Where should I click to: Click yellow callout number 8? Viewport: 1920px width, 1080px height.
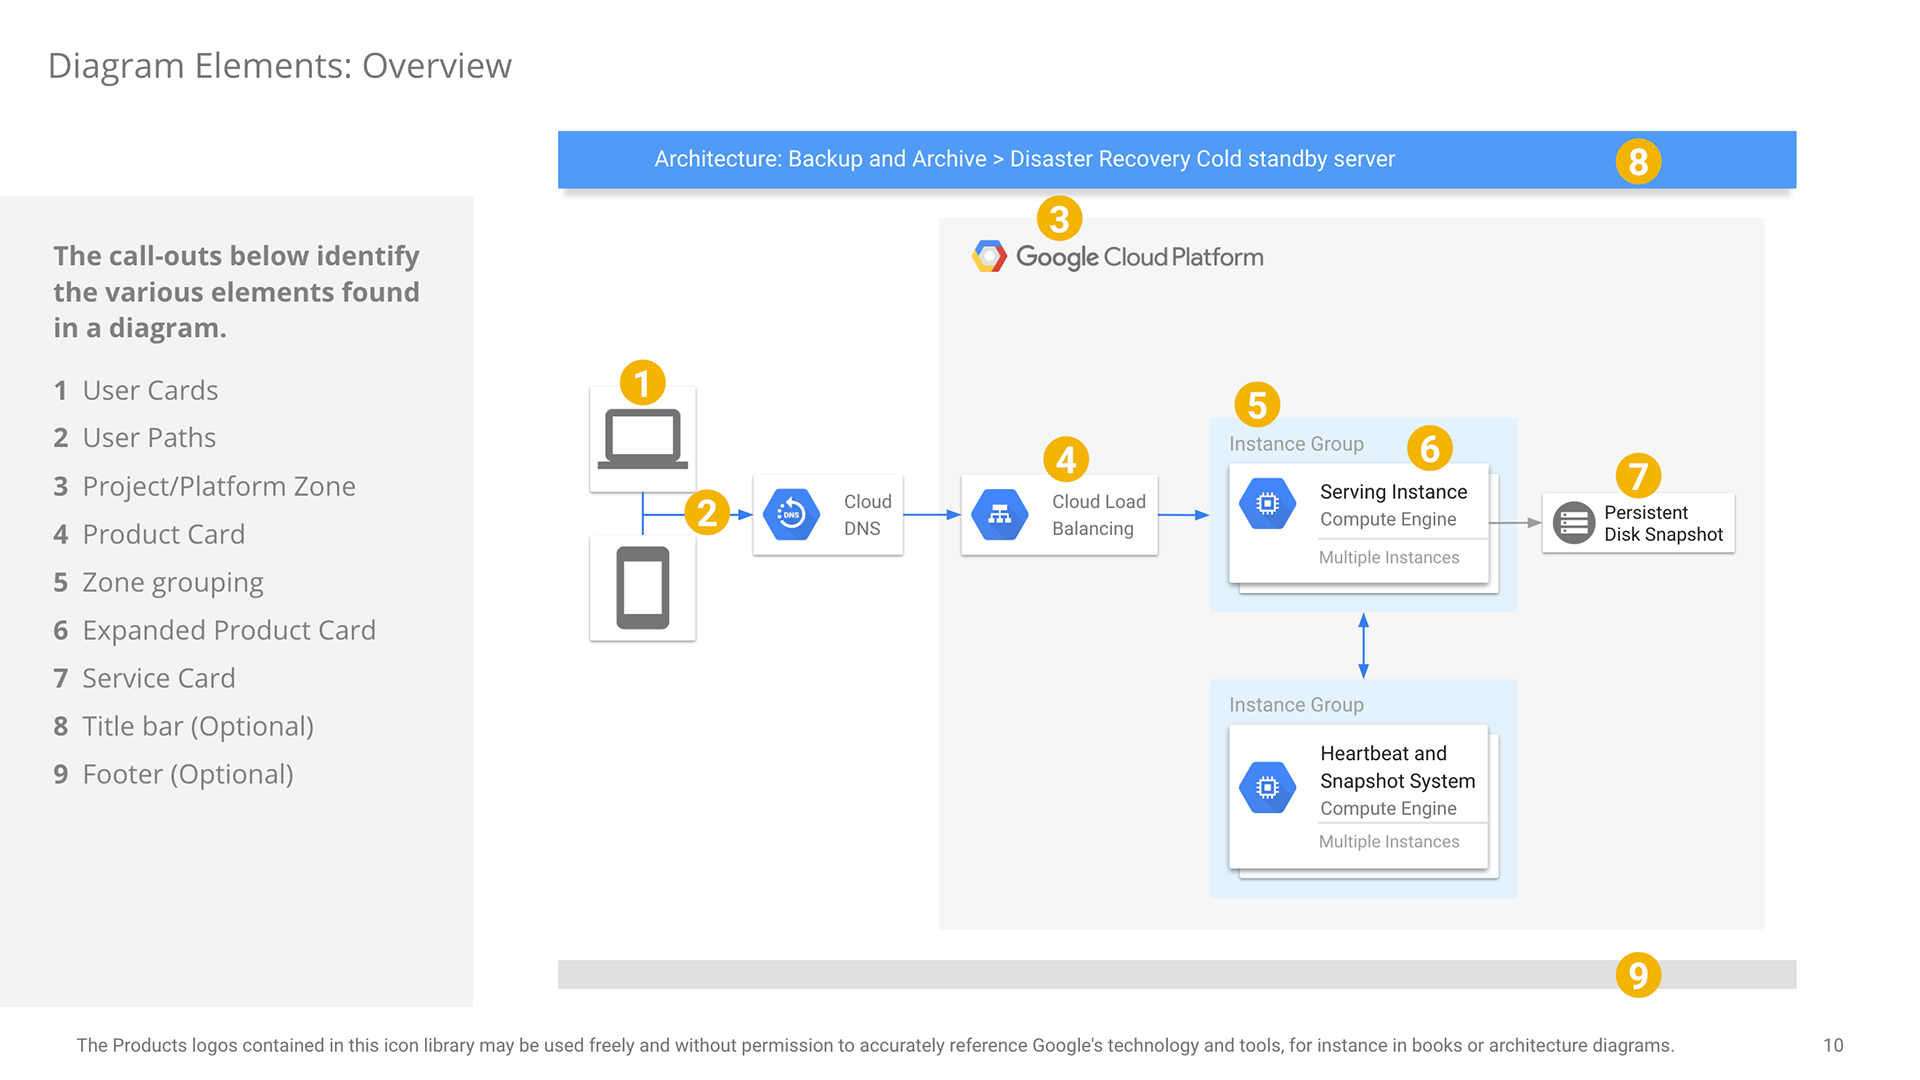pyautogui.click(x=1638, y=161)
